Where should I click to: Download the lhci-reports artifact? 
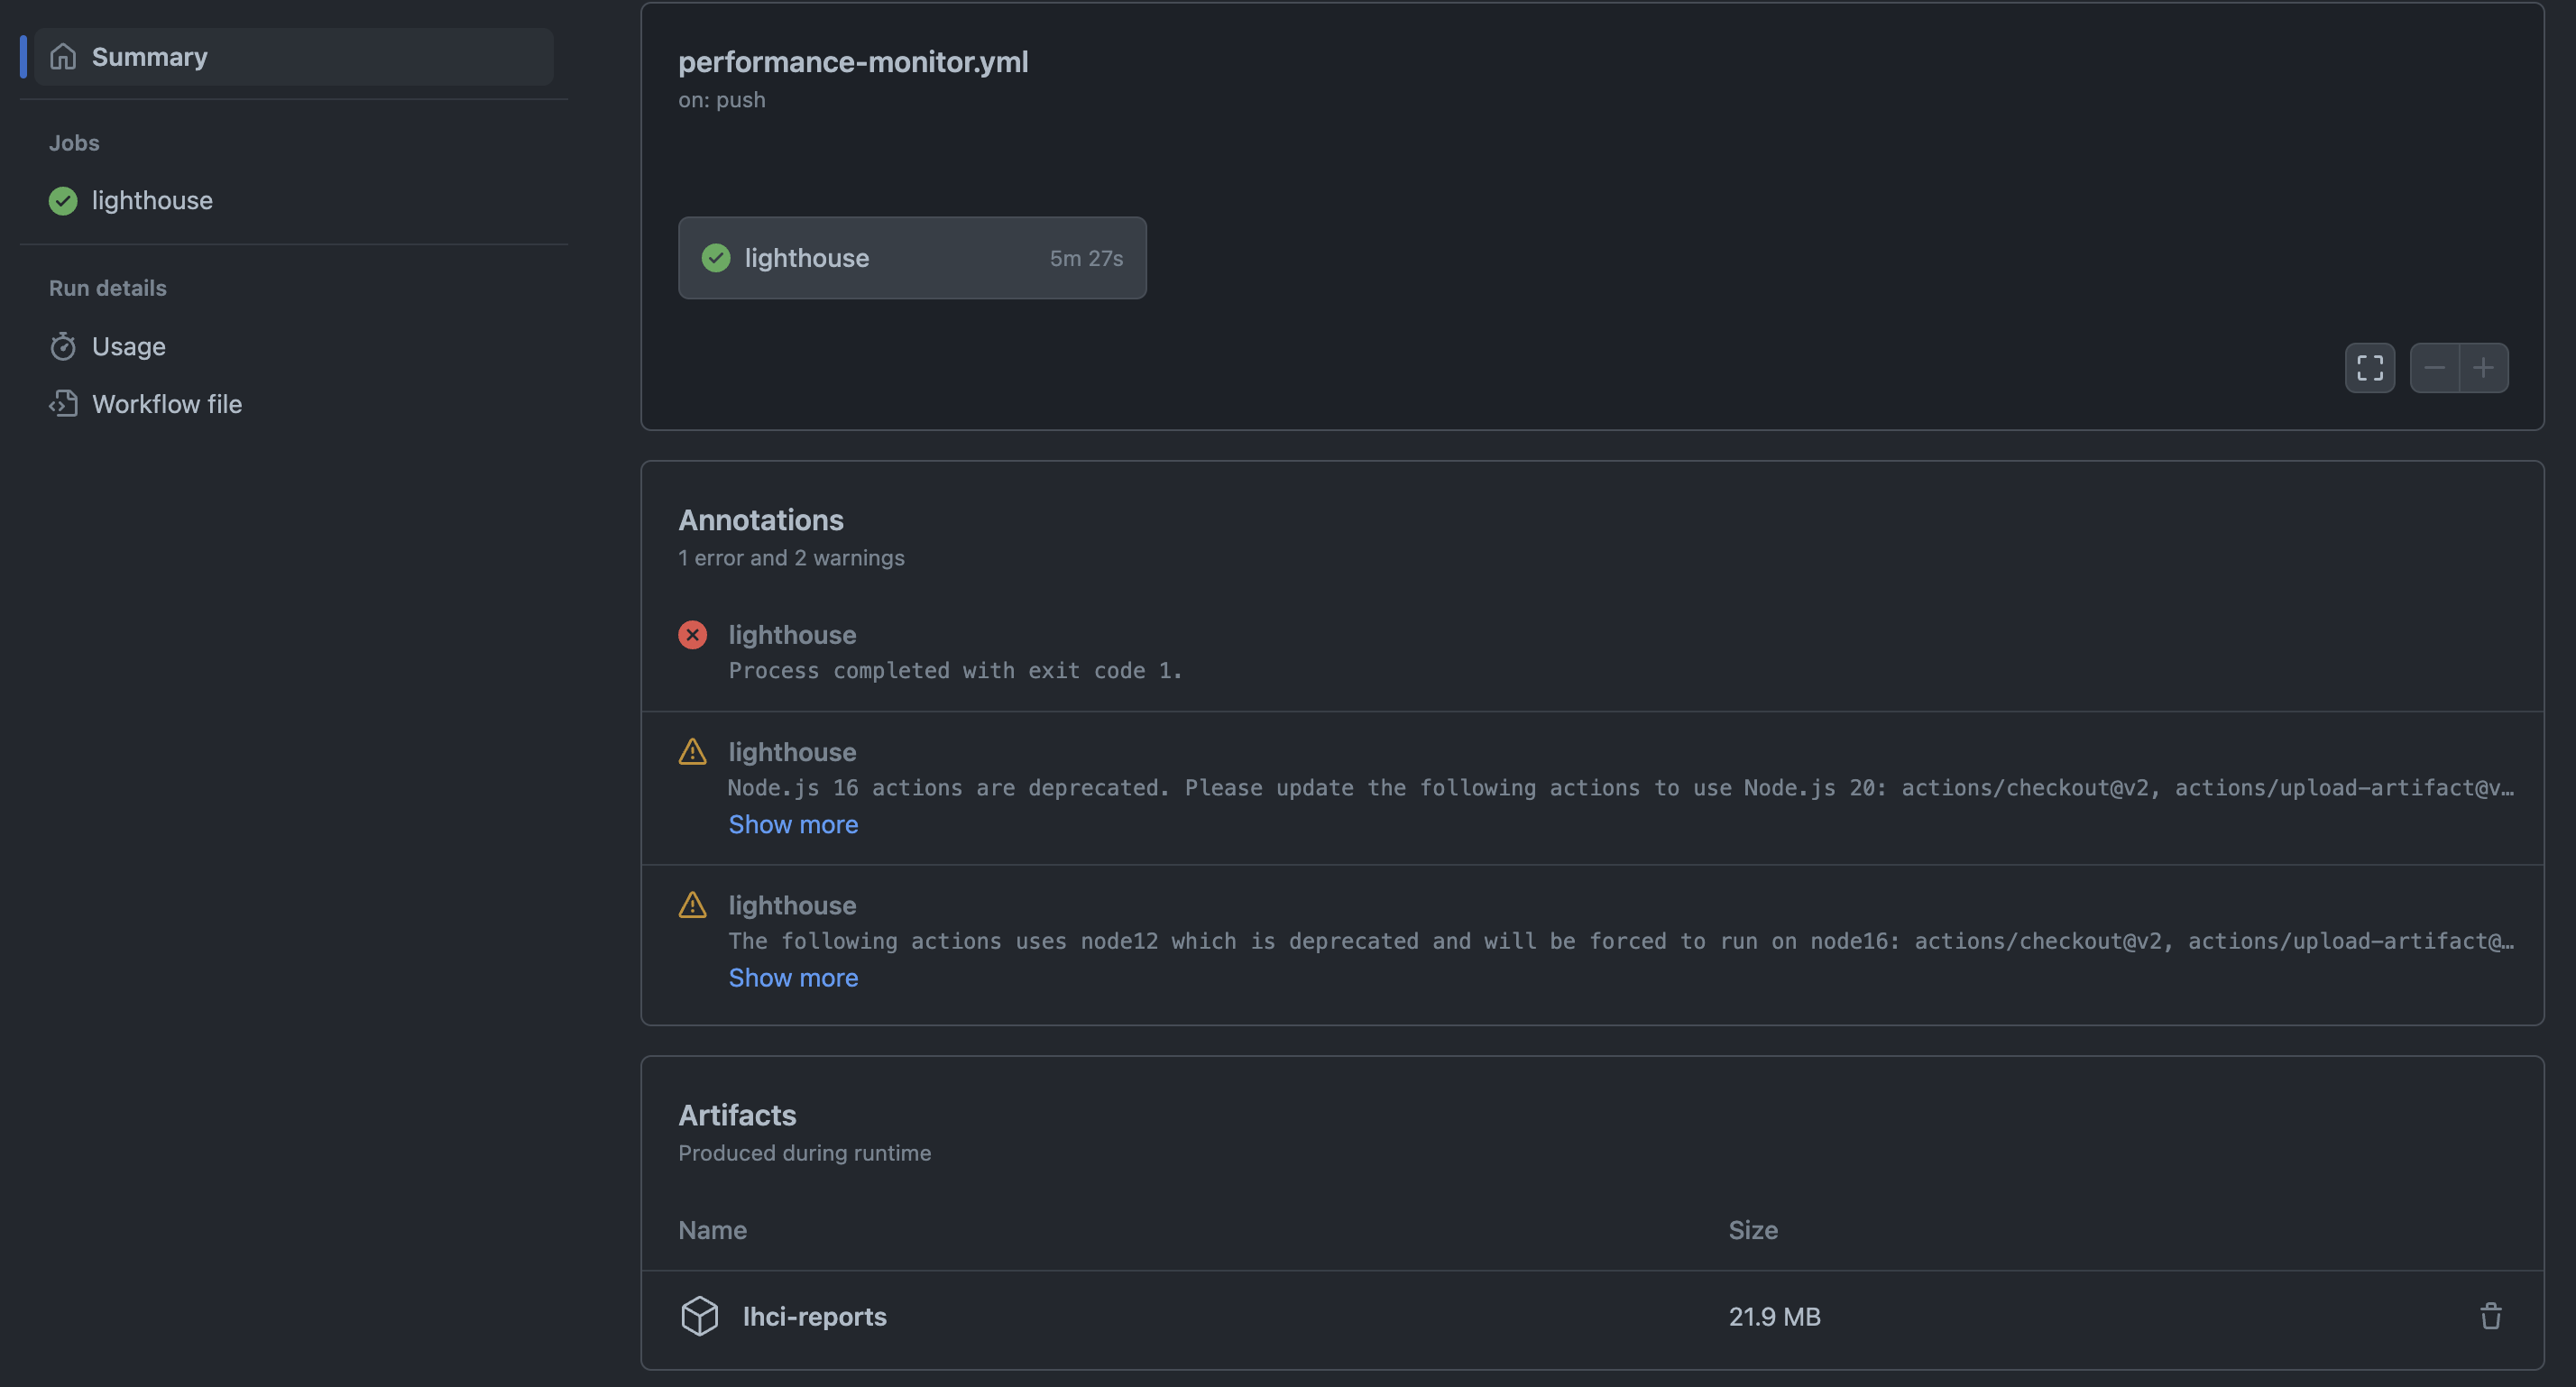point(814,1316)
